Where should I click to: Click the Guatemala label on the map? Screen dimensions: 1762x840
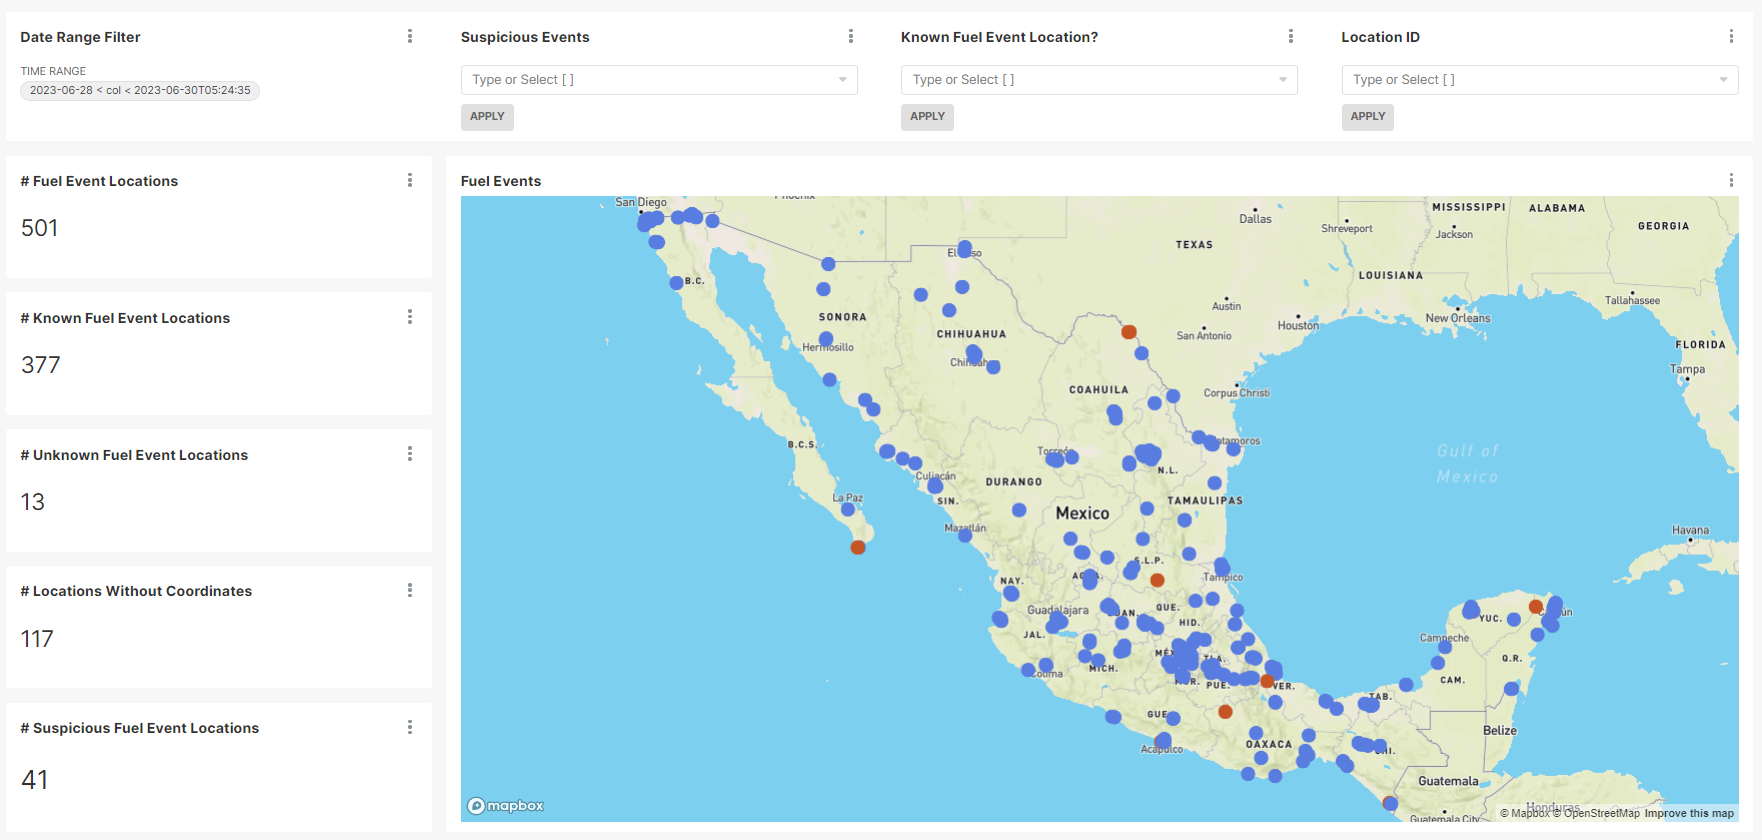pos(1448,781)
